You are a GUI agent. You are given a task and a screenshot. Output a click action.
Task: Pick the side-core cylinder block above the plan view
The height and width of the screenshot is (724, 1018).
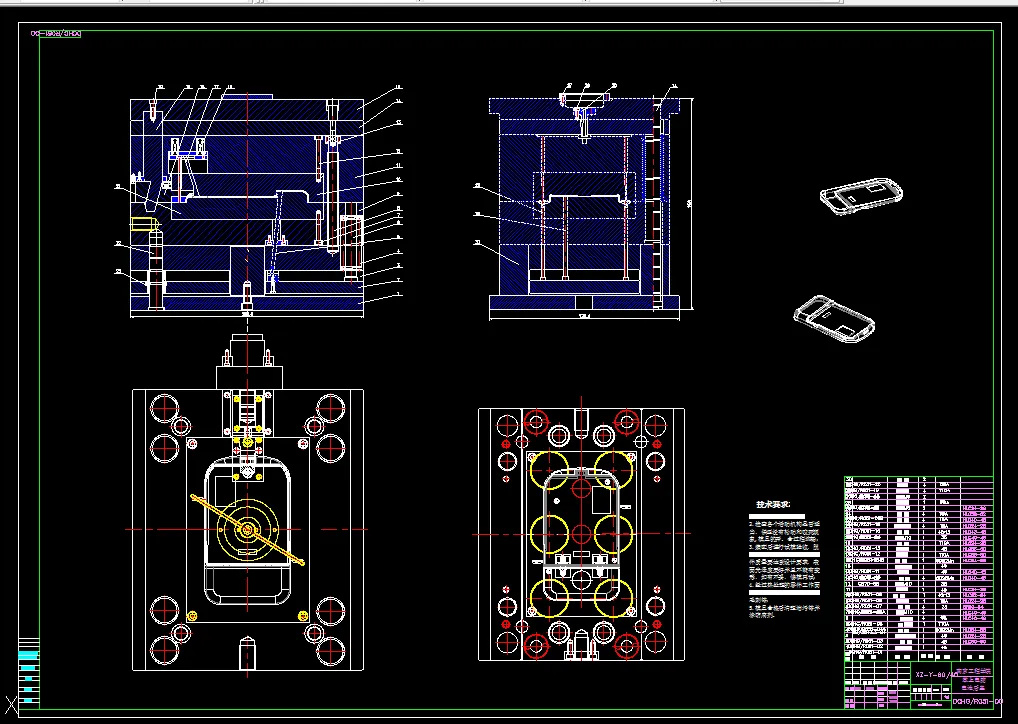tap(249, 362)
